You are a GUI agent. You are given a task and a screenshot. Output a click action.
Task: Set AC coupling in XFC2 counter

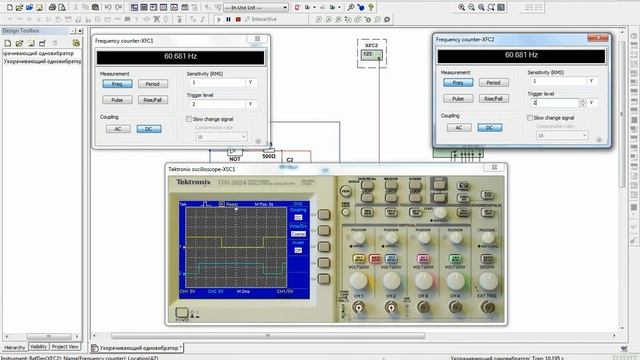point(459,128)
